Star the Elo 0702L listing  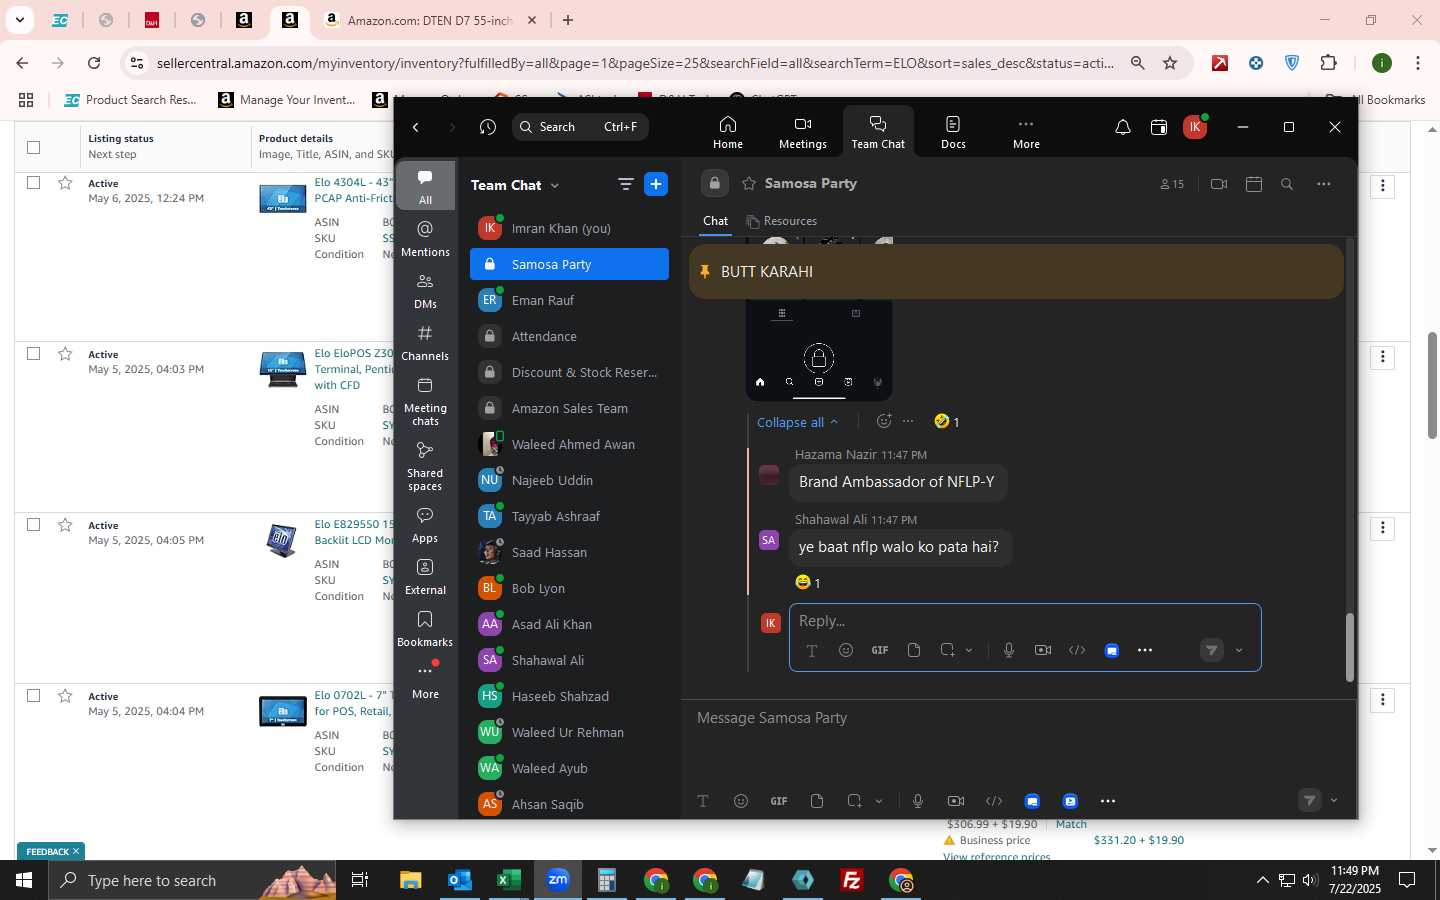(x=65, y=696)
